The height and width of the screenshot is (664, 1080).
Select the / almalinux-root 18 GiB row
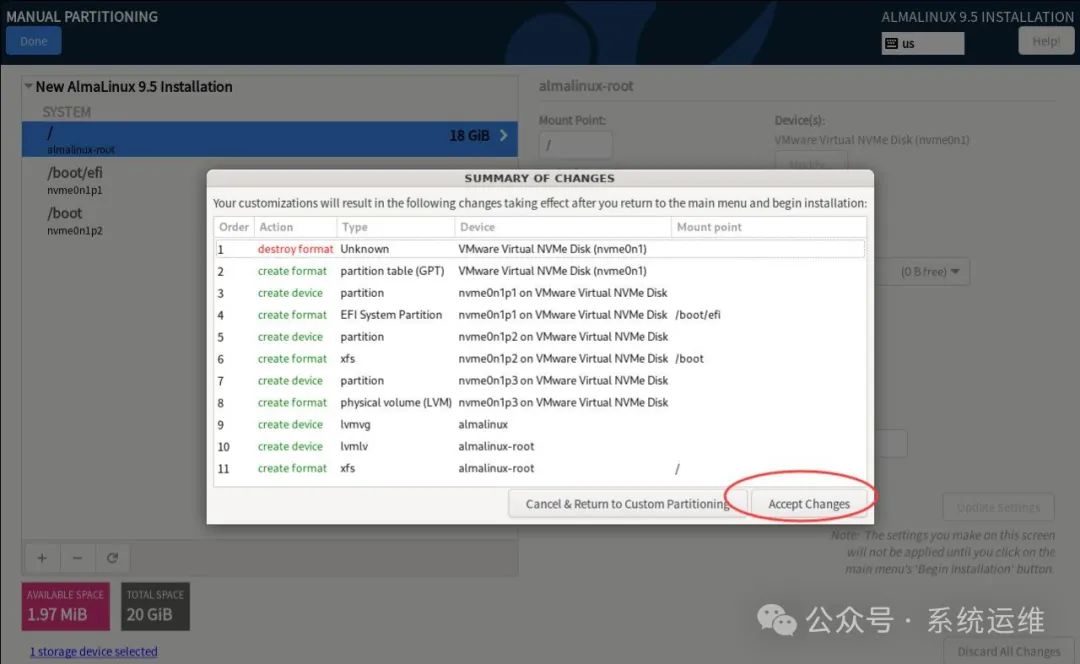(x=269, y=139)
